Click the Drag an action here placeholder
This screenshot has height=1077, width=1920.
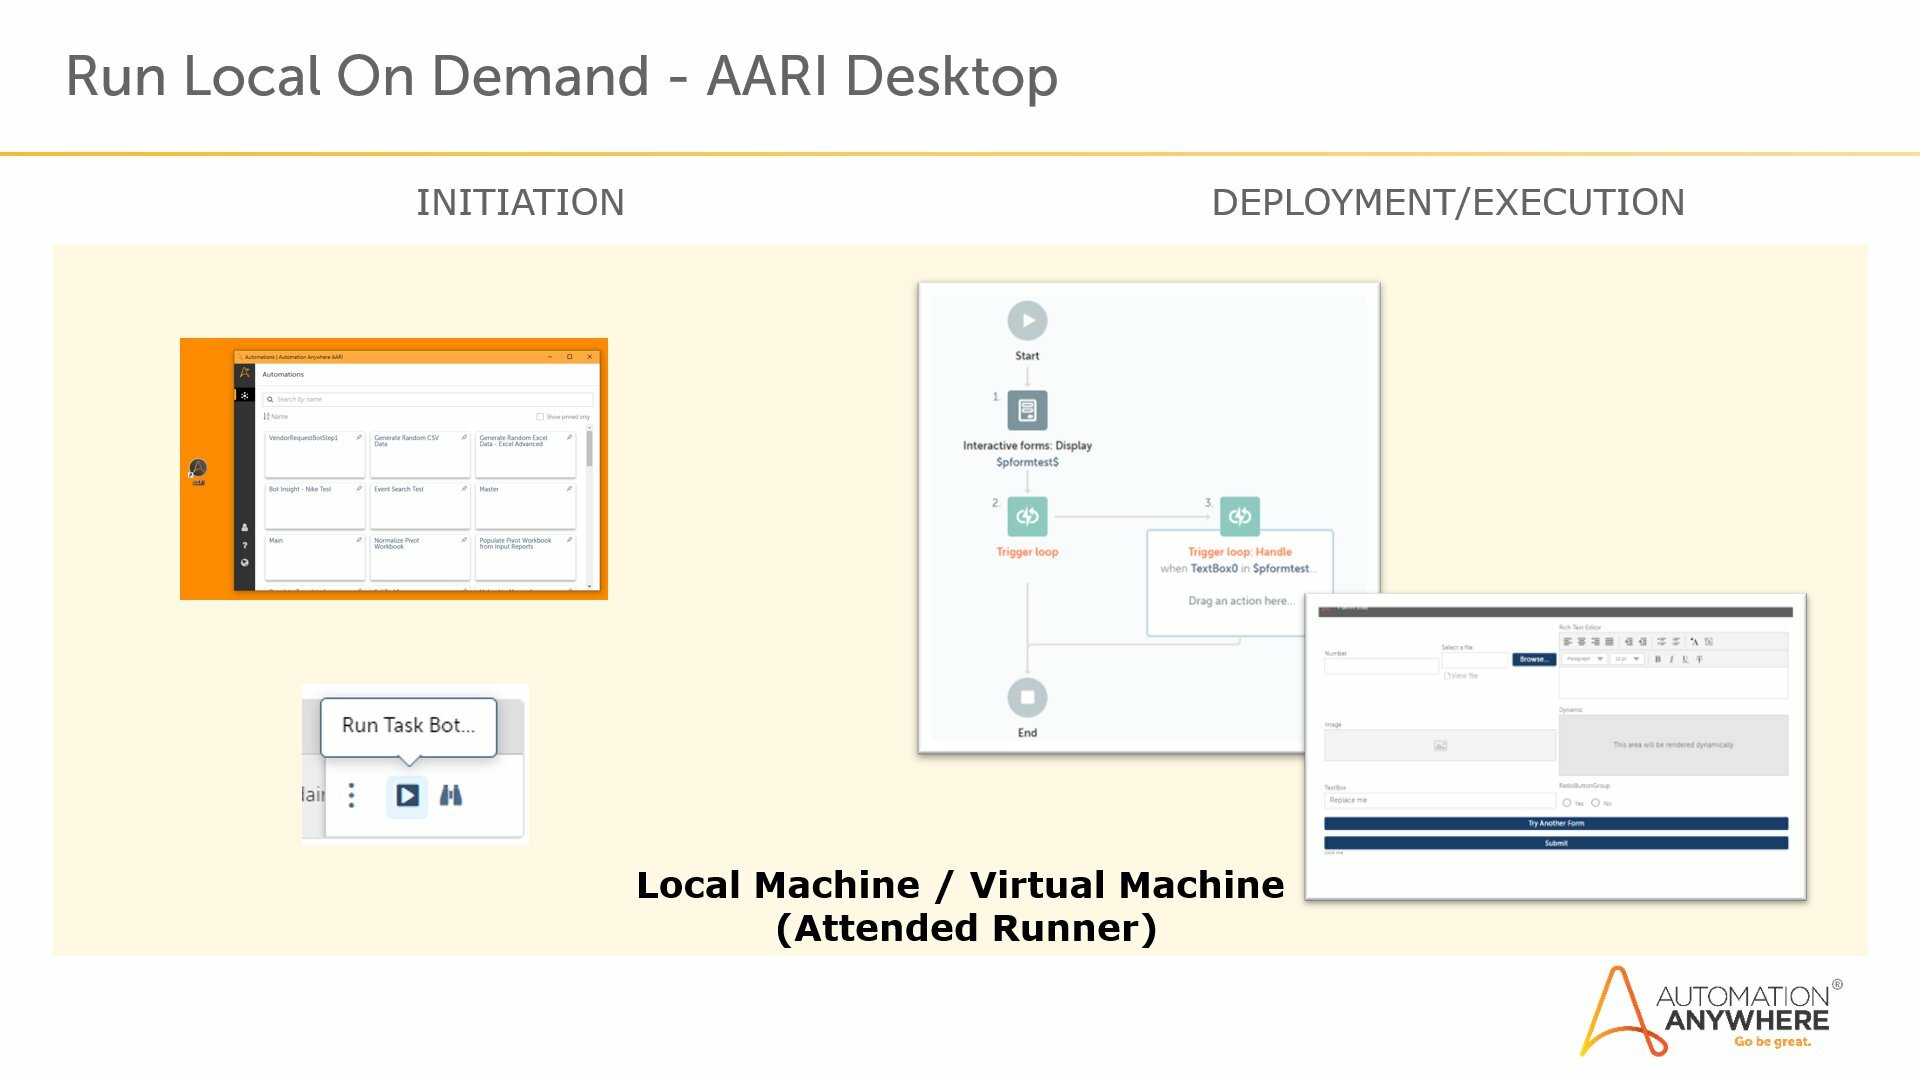pyautogui.click(x=1240, y=601)
